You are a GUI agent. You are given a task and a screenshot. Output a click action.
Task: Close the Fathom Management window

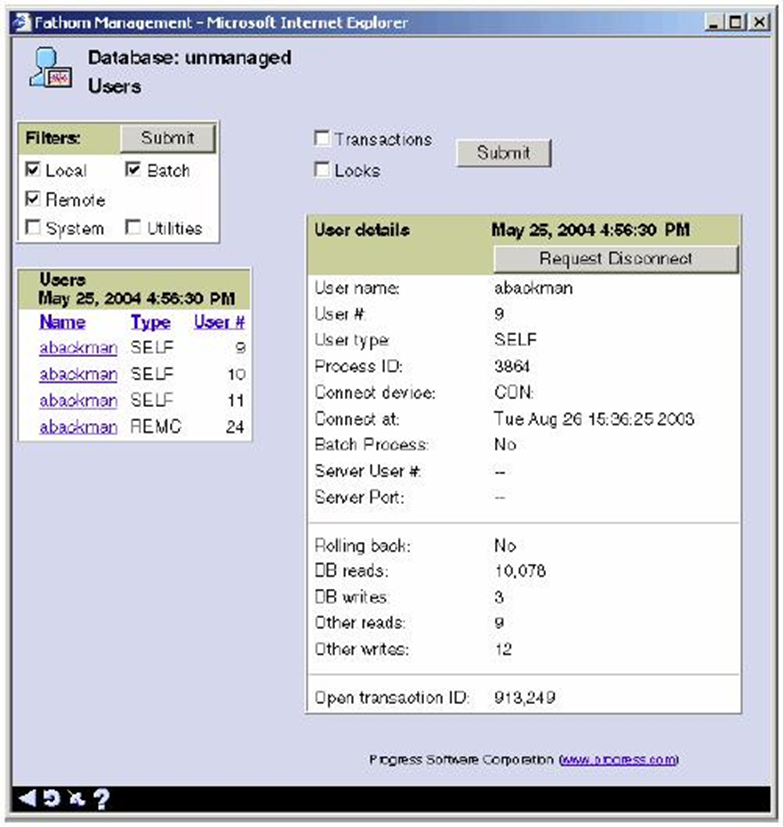tap(759, 22)
